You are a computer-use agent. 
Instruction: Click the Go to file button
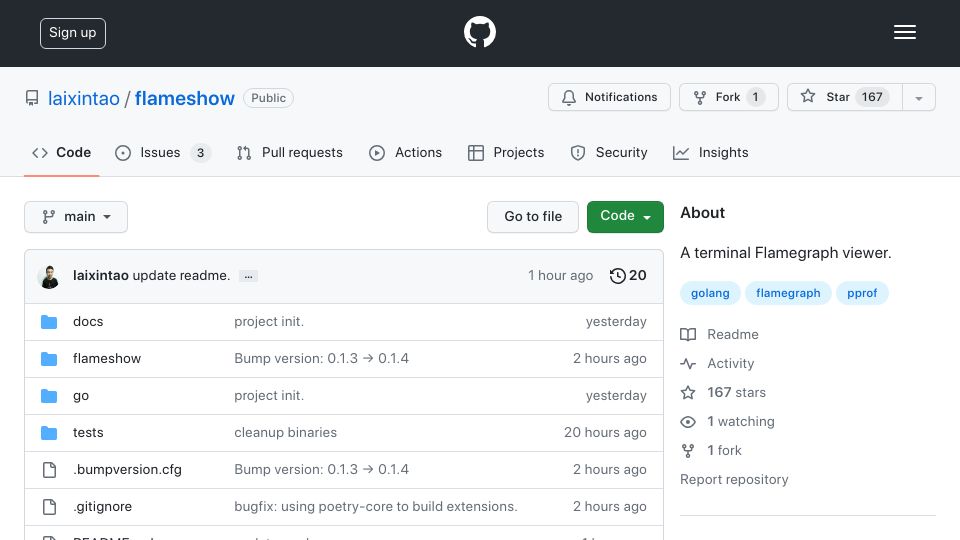pyautogui.click(x=533, y=217)
